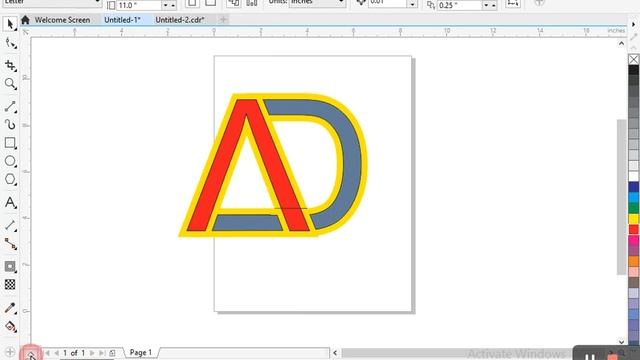
Task: Adjust the 0.25" duplicate distance spinner
Action: tap(490, 5)
